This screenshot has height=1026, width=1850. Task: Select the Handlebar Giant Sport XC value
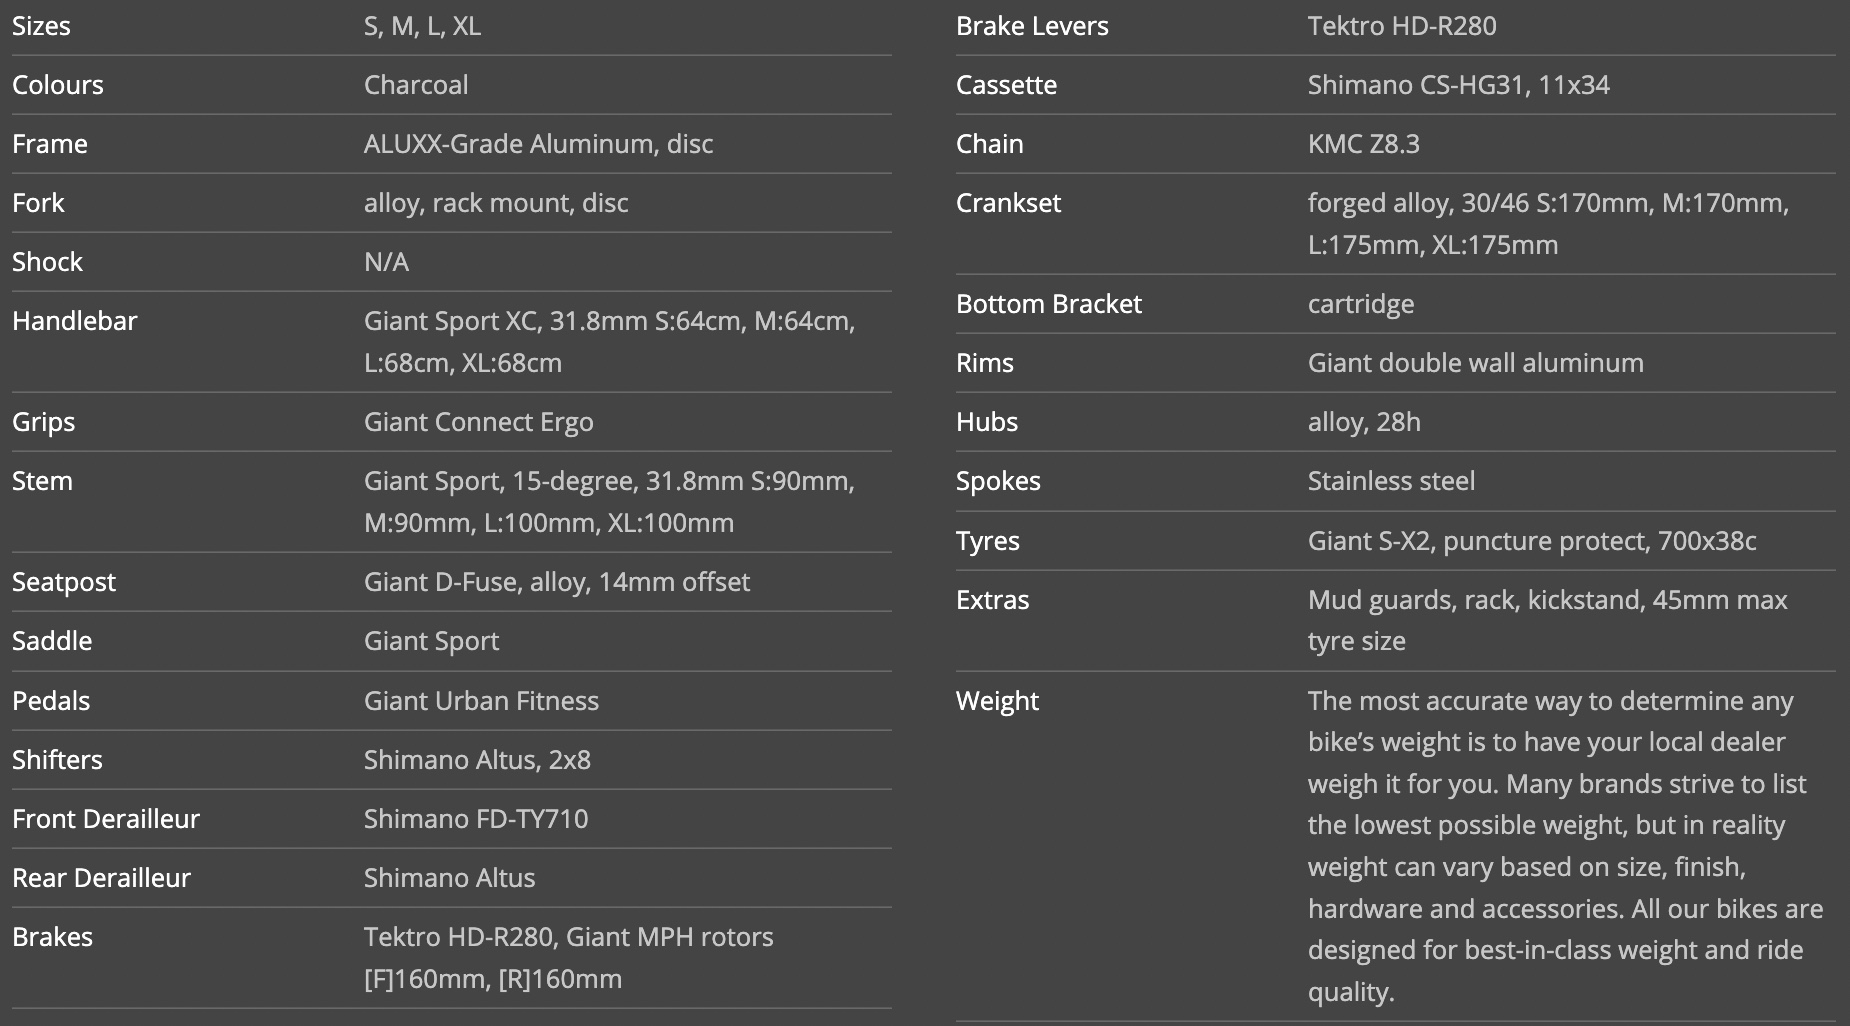click(x=609, y=342)
